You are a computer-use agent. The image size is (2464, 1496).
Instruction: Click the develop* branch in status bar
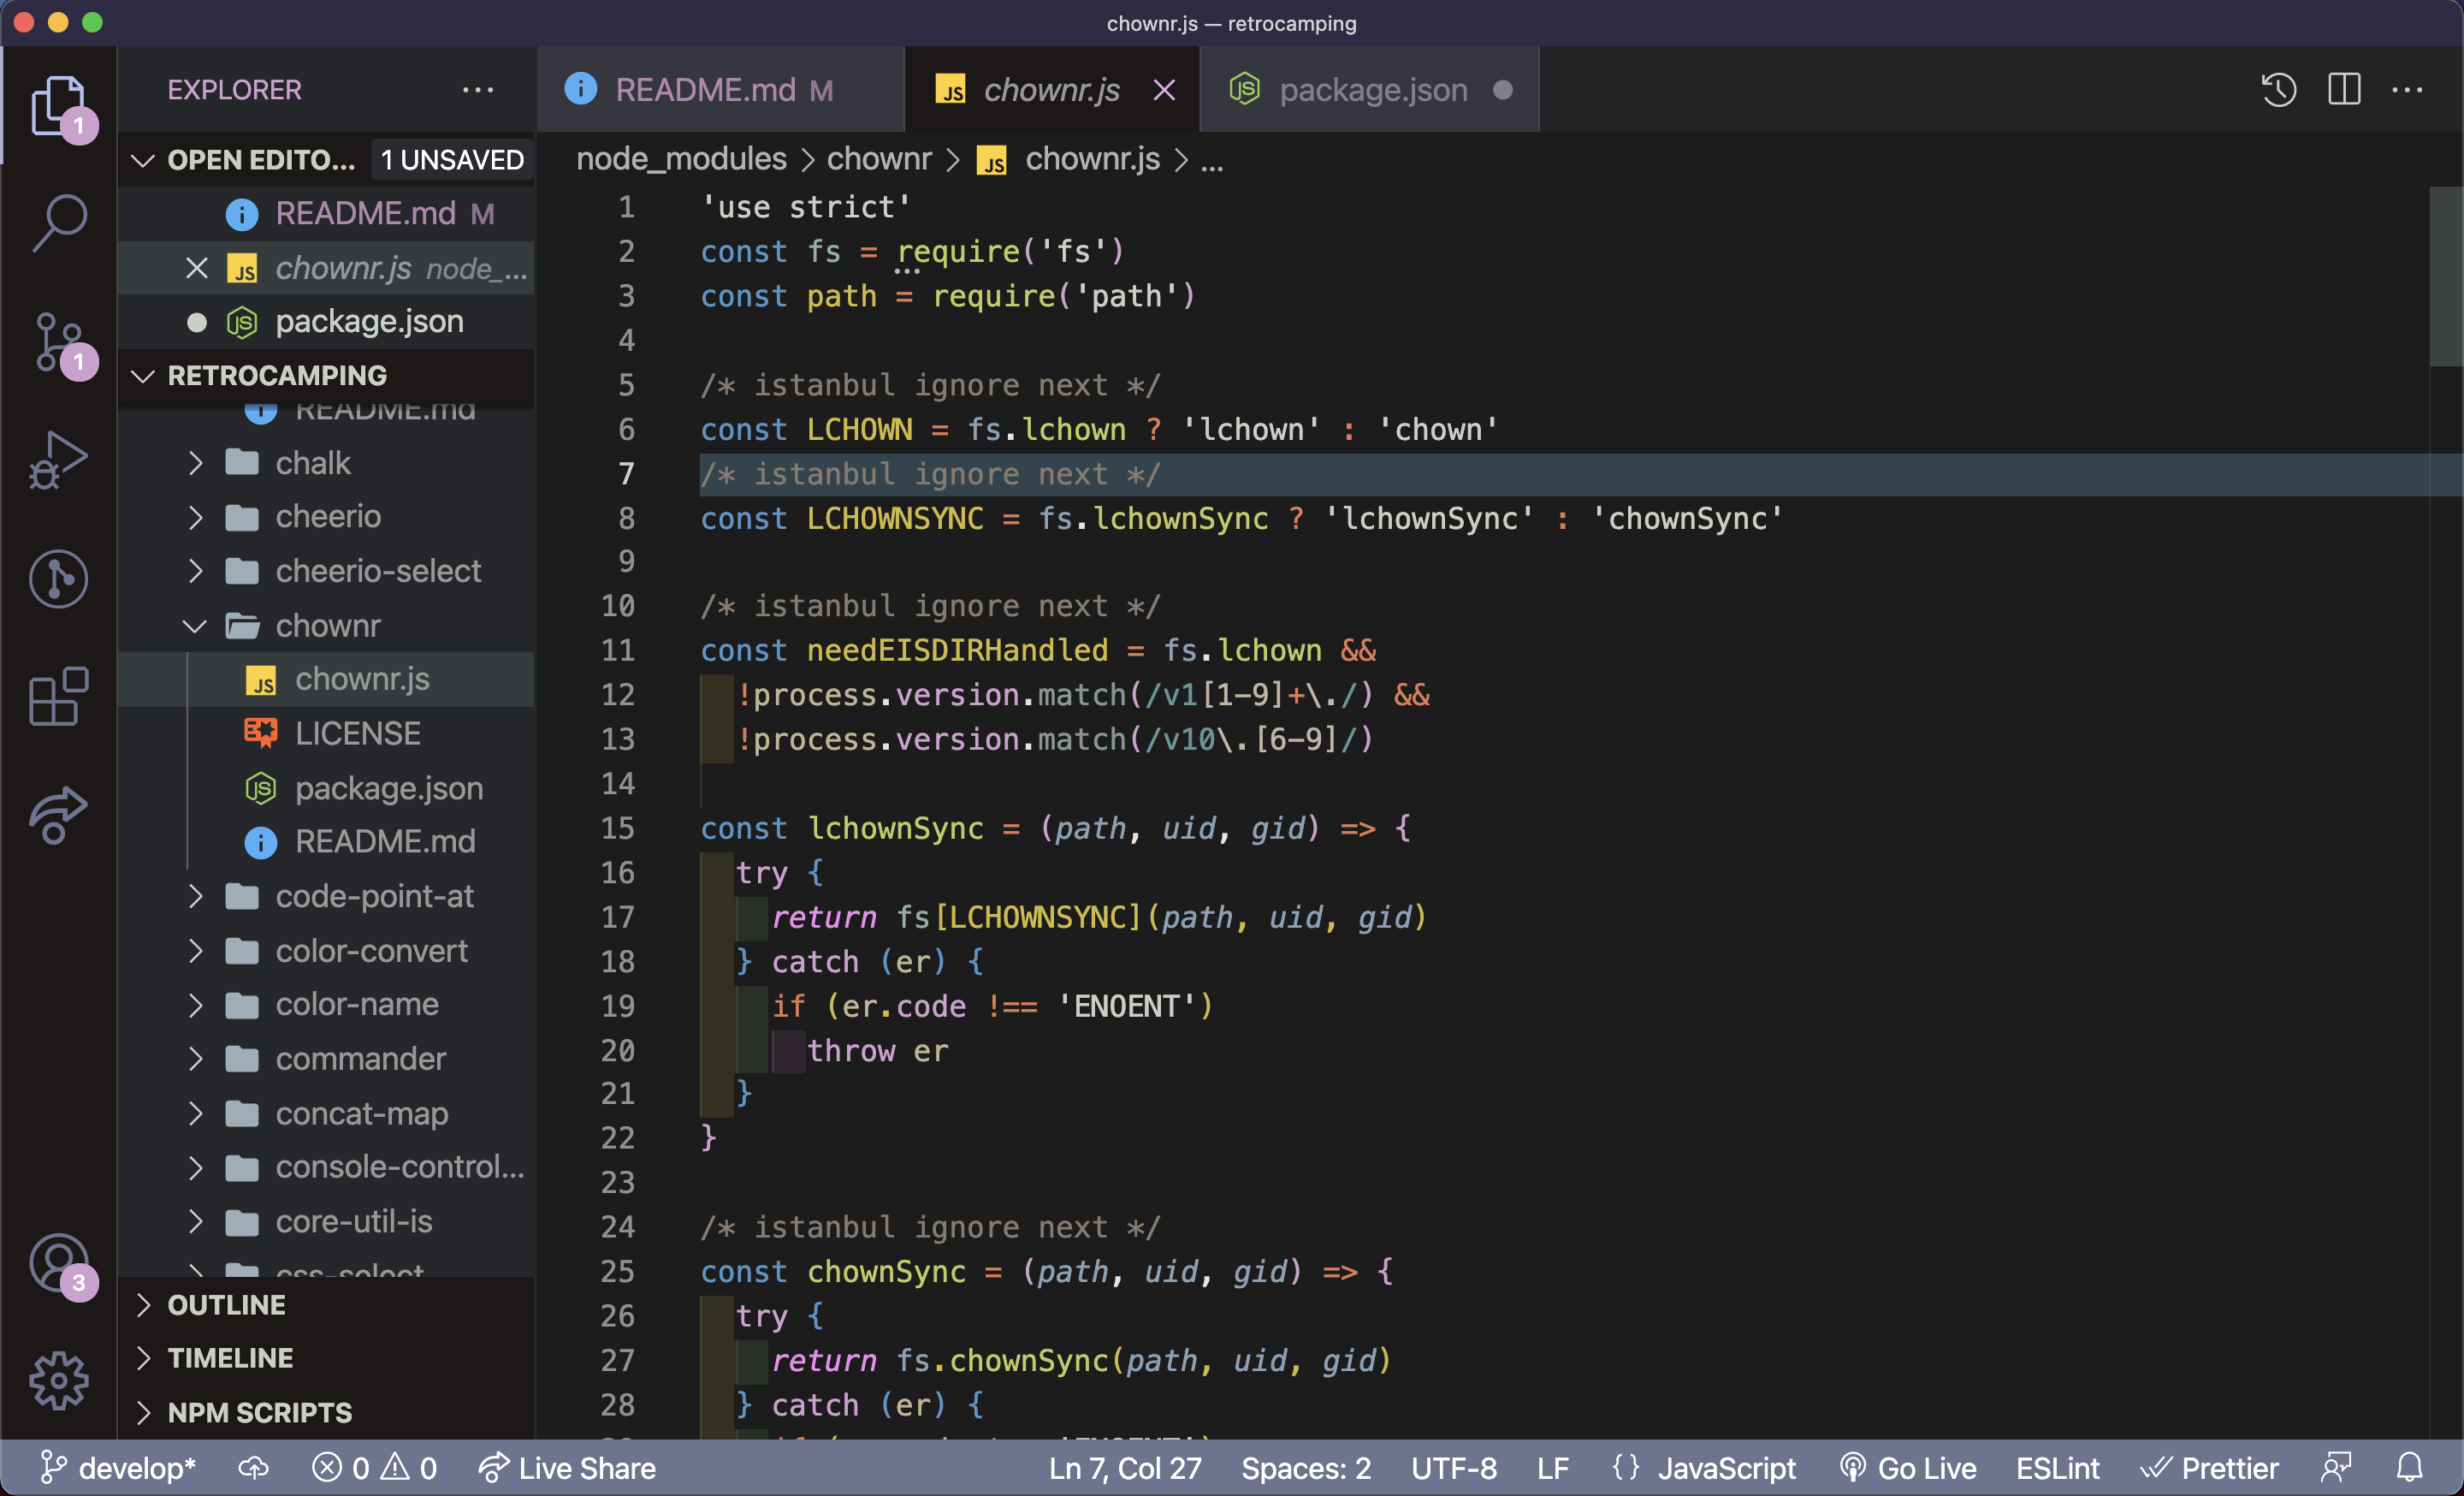[119, 1467]
